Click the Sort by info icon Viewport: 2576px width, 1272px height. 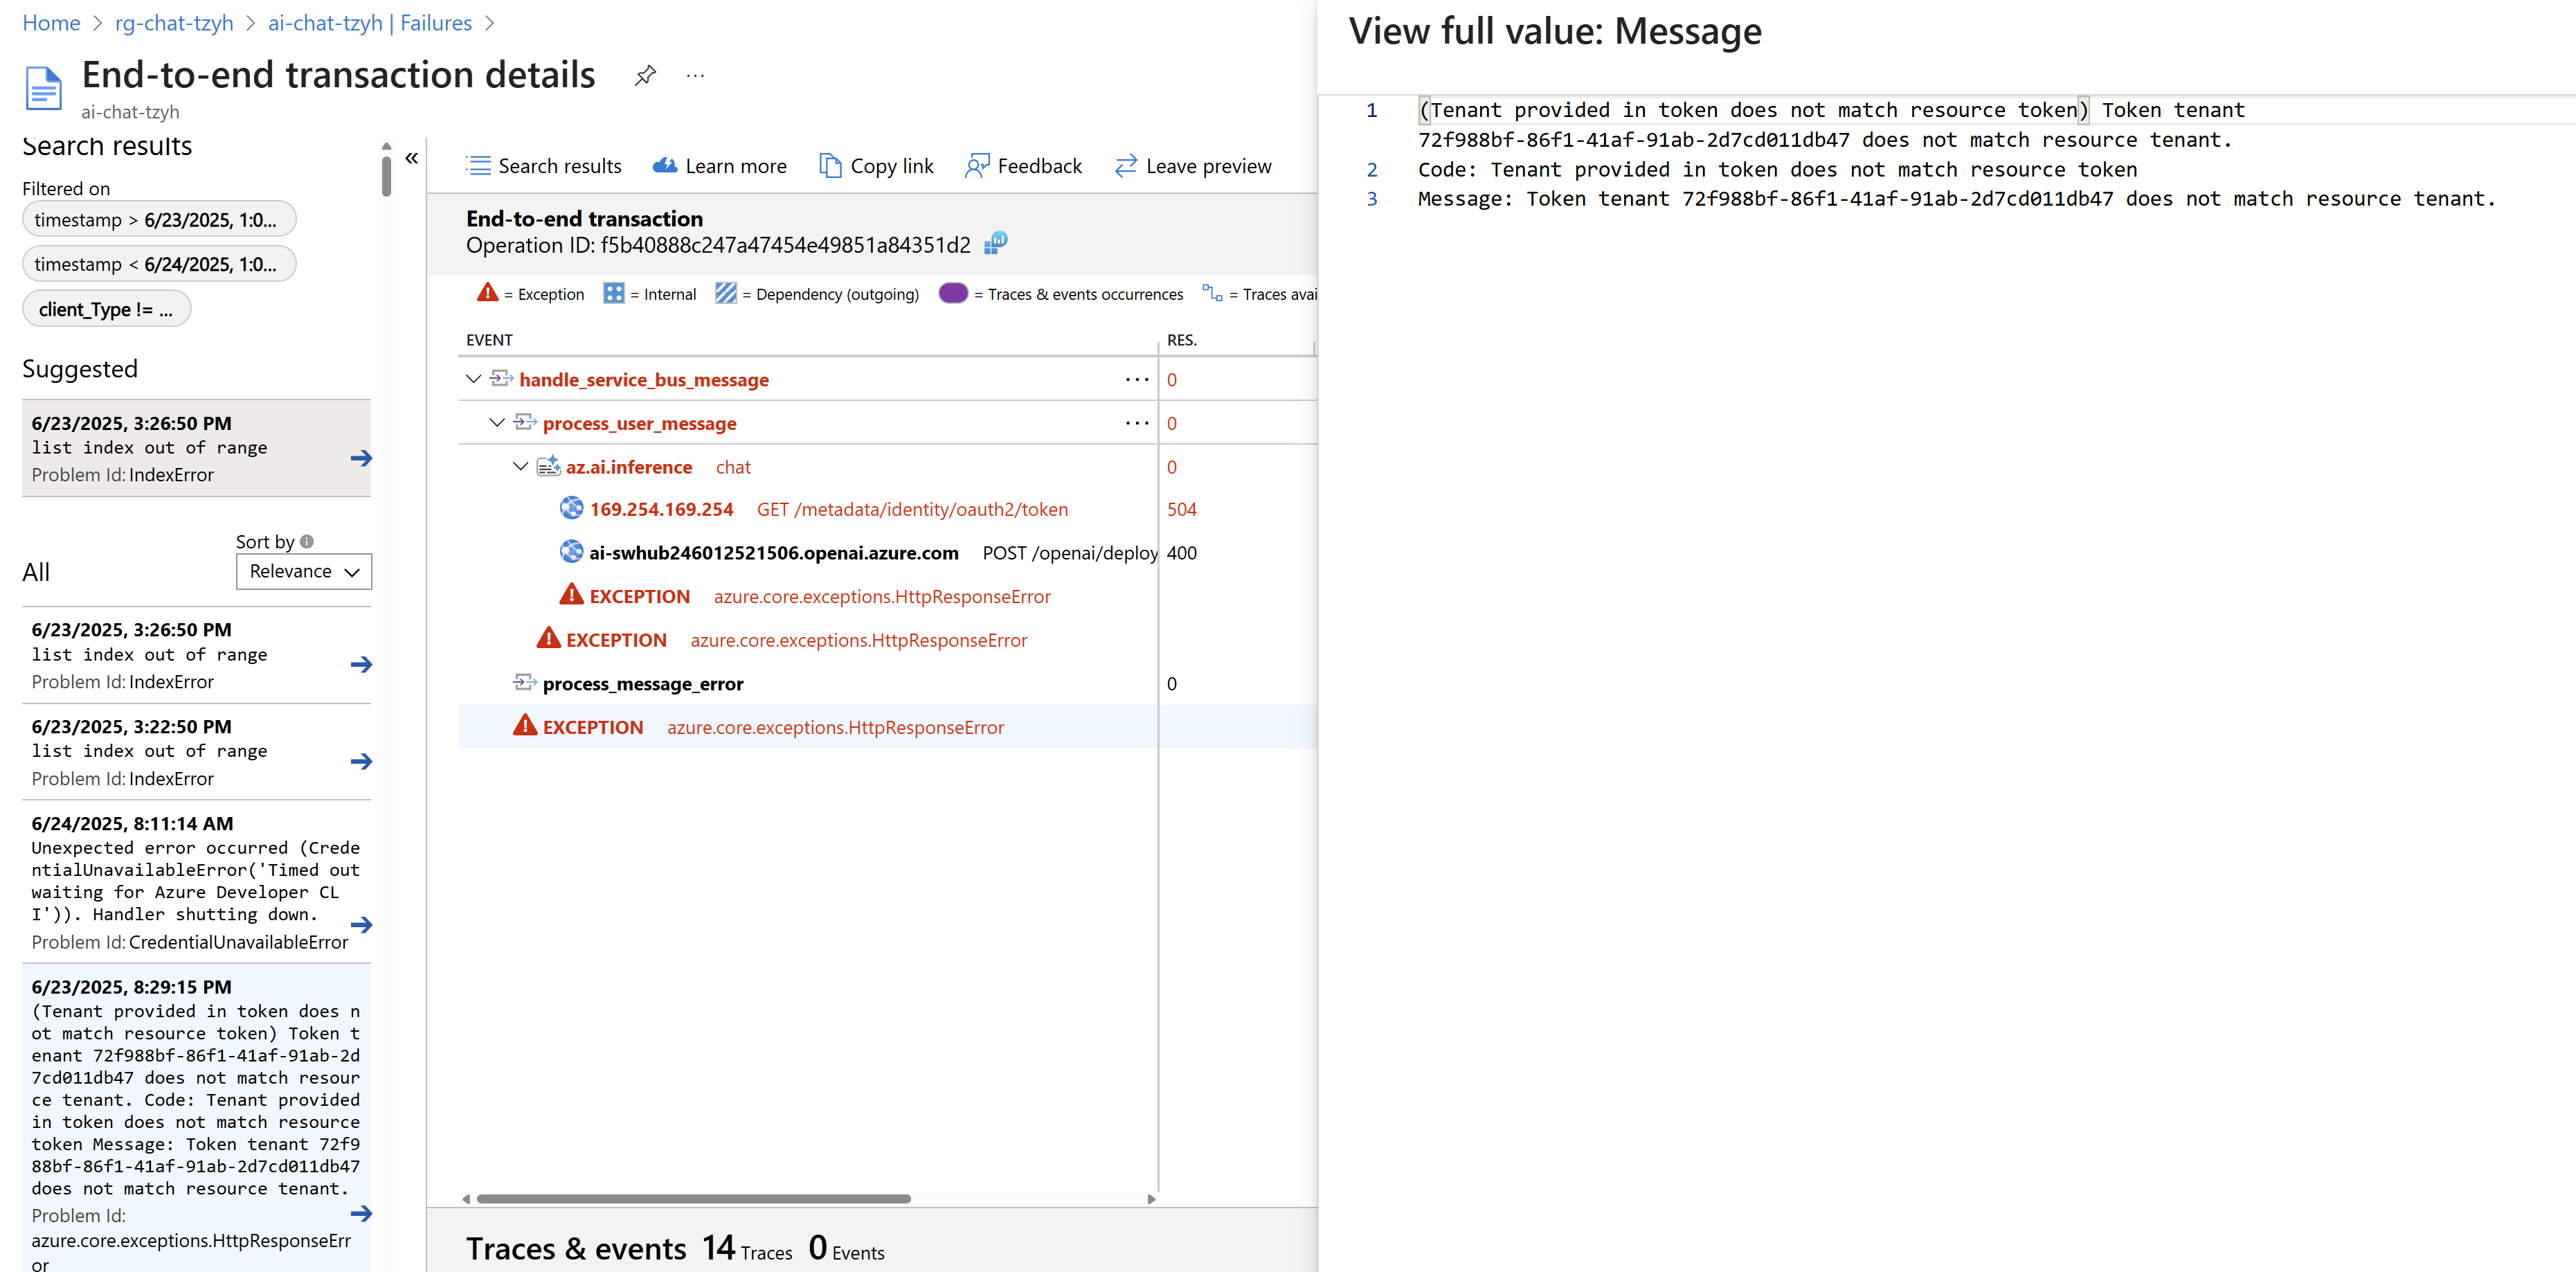(307, 541)
